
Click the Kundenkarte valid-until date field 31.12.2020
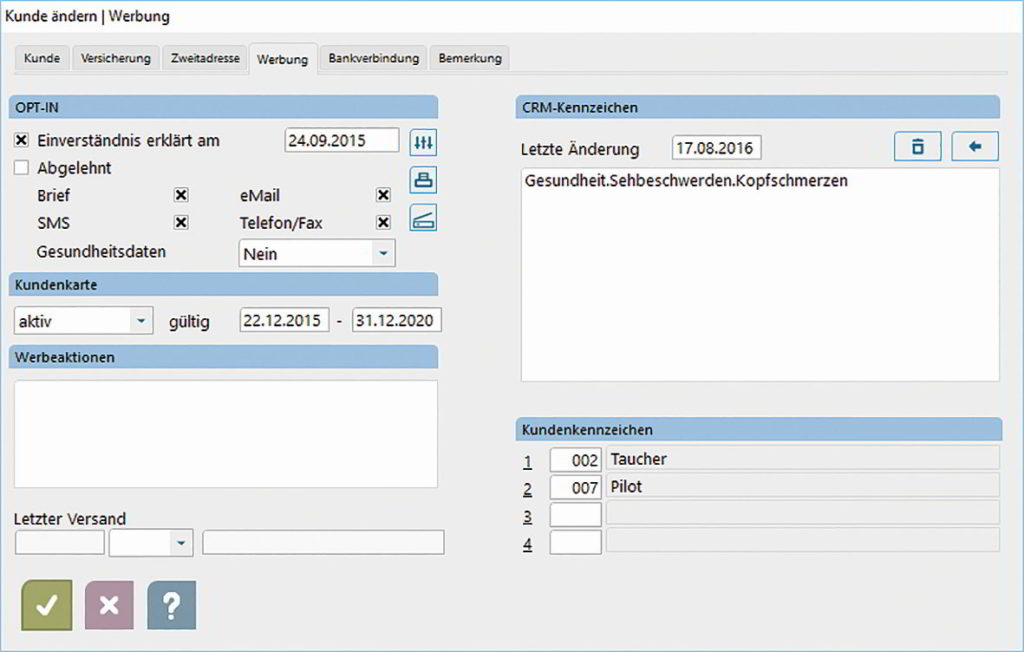[397, 321]
